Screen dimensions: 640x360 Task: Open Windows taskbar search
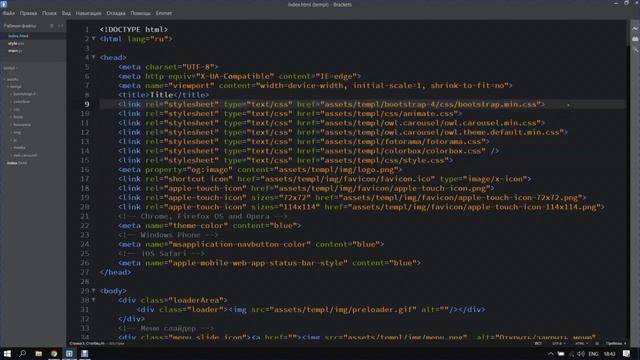click(x=22, y=353)
